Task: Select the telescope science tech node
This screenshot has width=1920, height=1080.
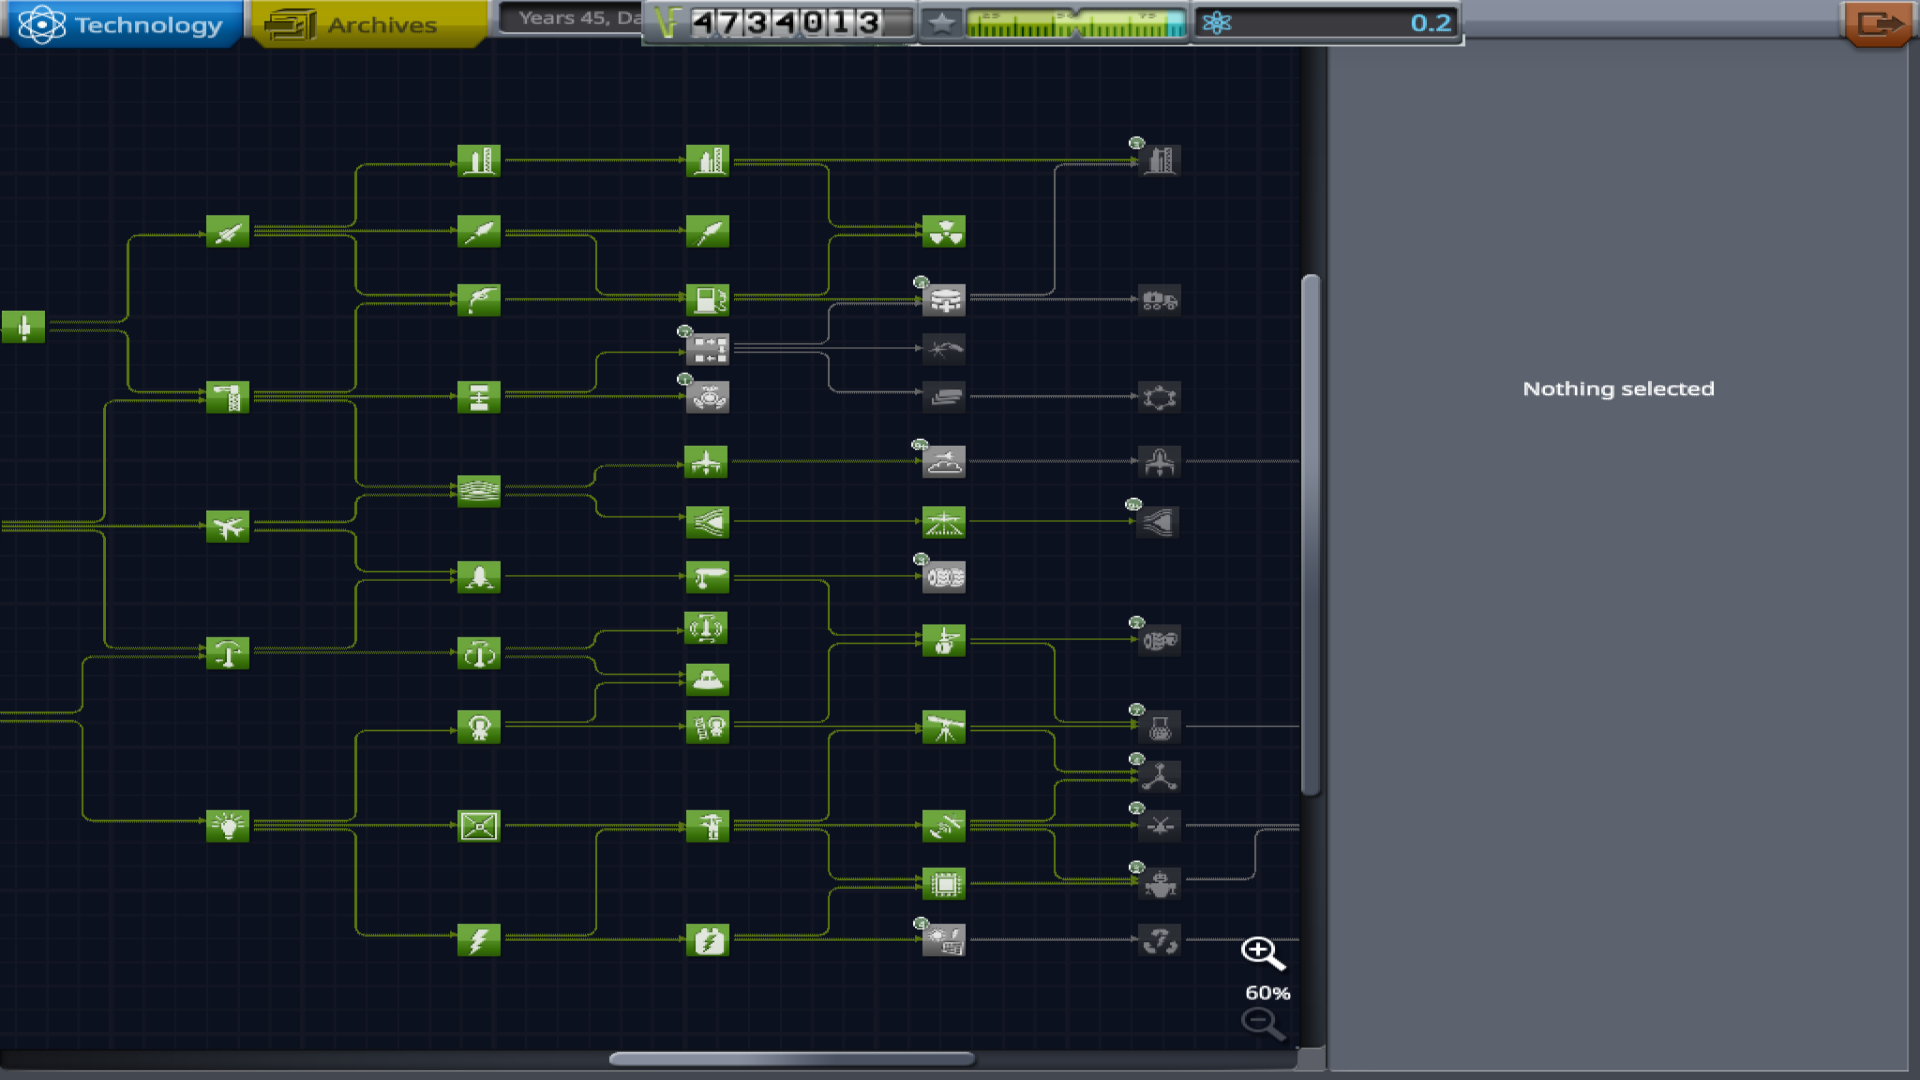Action: [x=943, y=727]
